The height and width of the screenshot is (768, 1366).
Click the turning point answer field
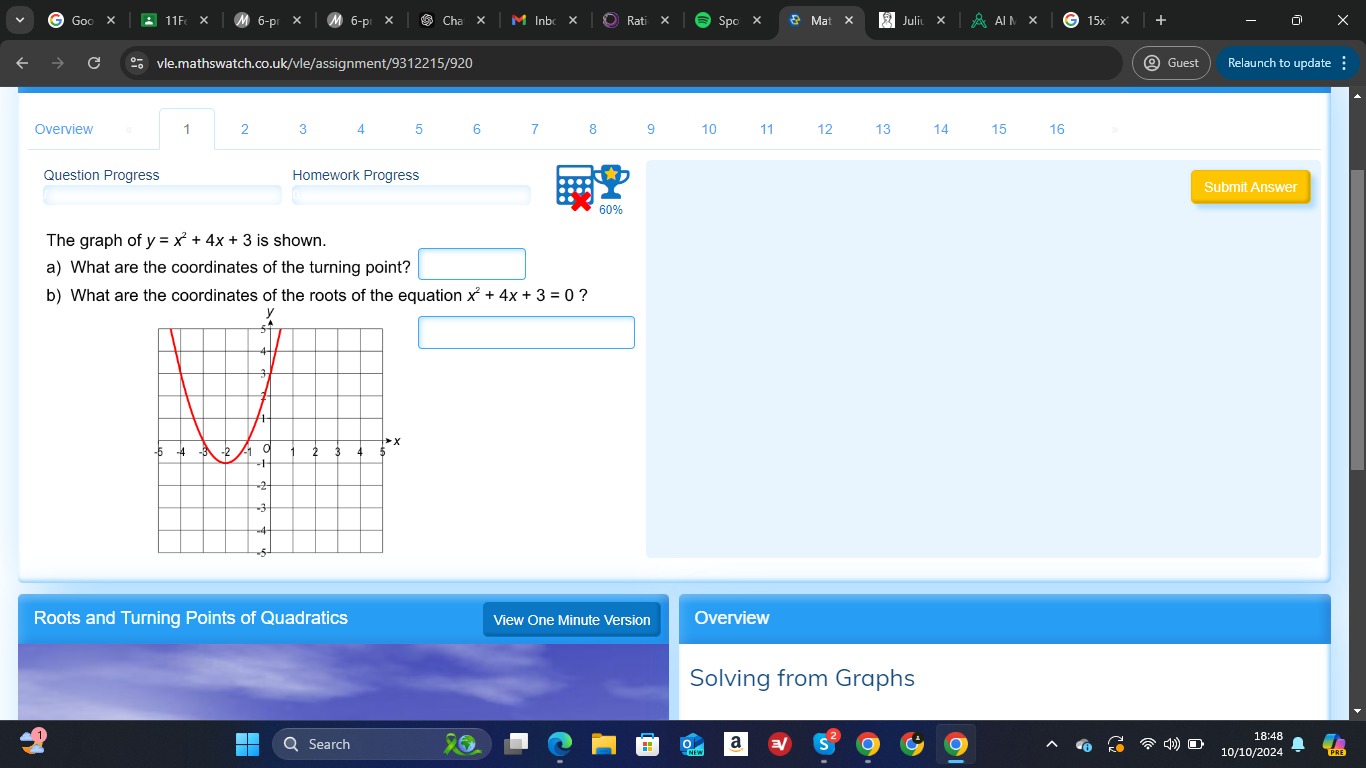(x=472, y=264)
